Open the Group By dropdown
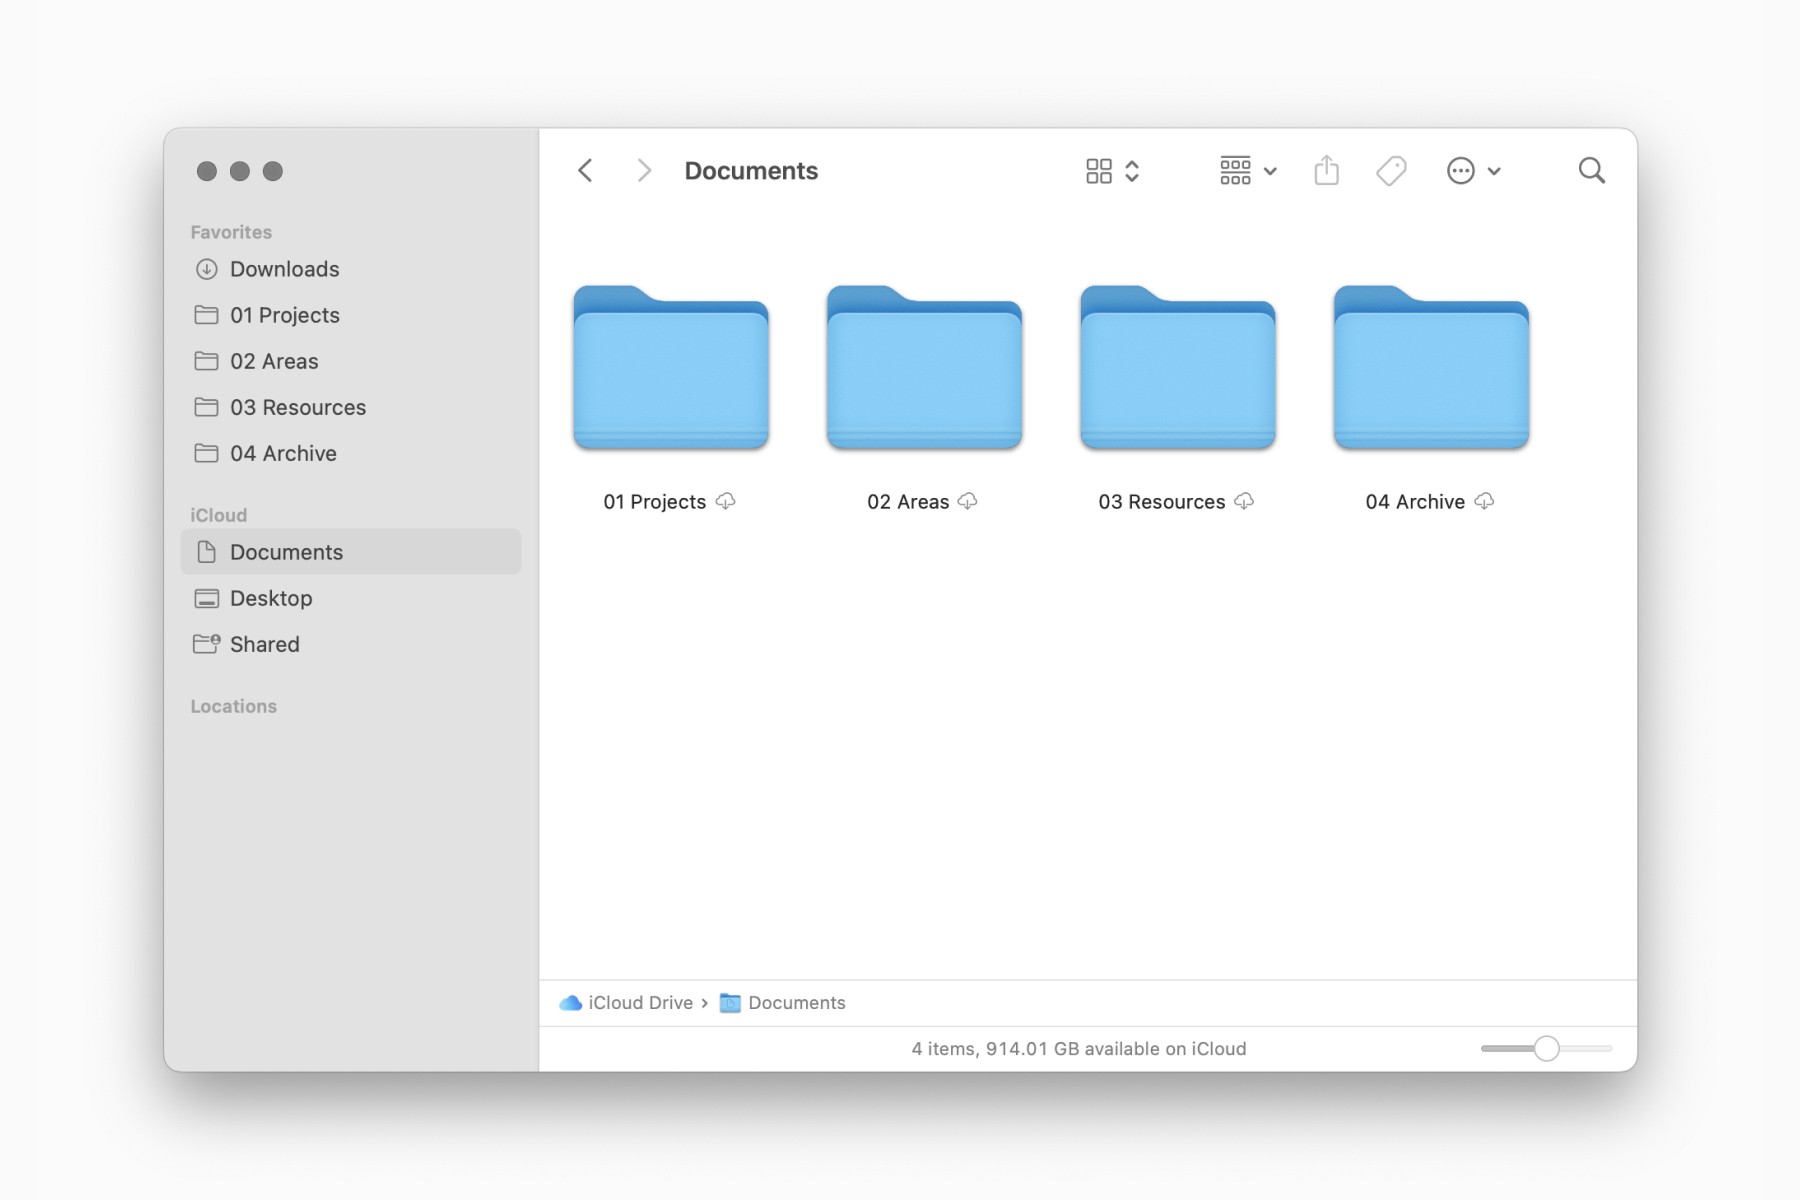Image resolution: width=1800 pixels, height=1200 pixels. tap(1248, 171)
